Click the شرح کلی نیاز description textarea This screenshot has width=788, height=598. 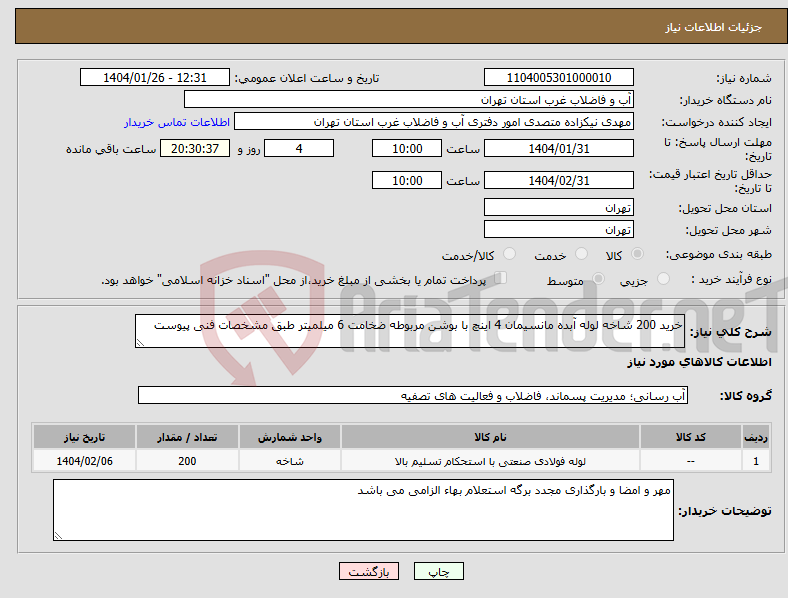pyautogui.click(x=410, y=331)
